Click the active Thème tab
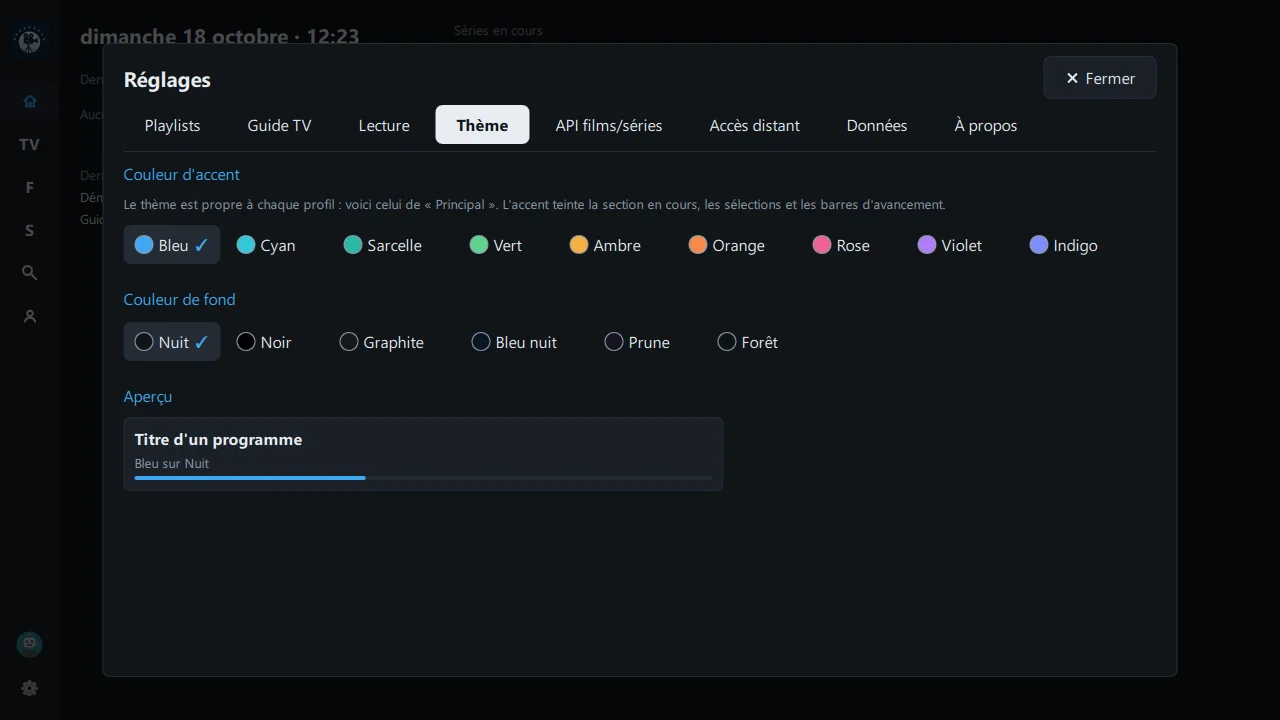The width and height of the screenshot is (1280, 720). click(482, 125)
